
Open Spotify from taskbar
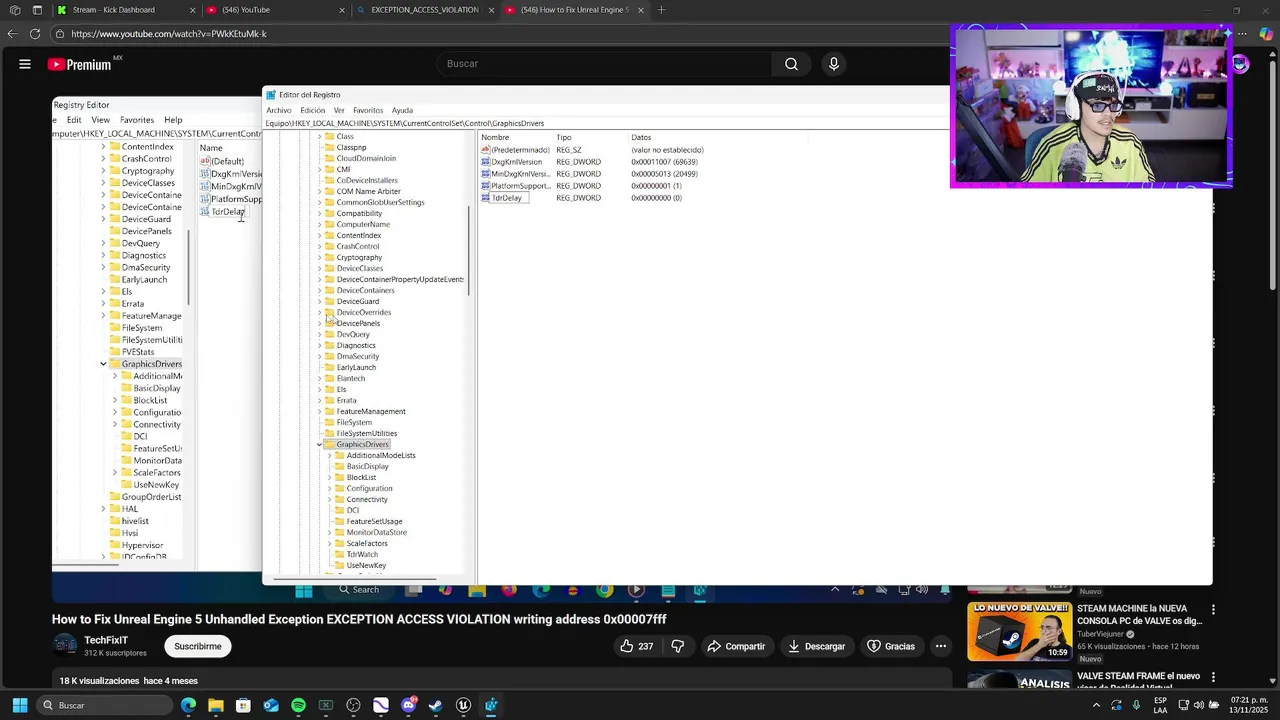click(298, 705)
